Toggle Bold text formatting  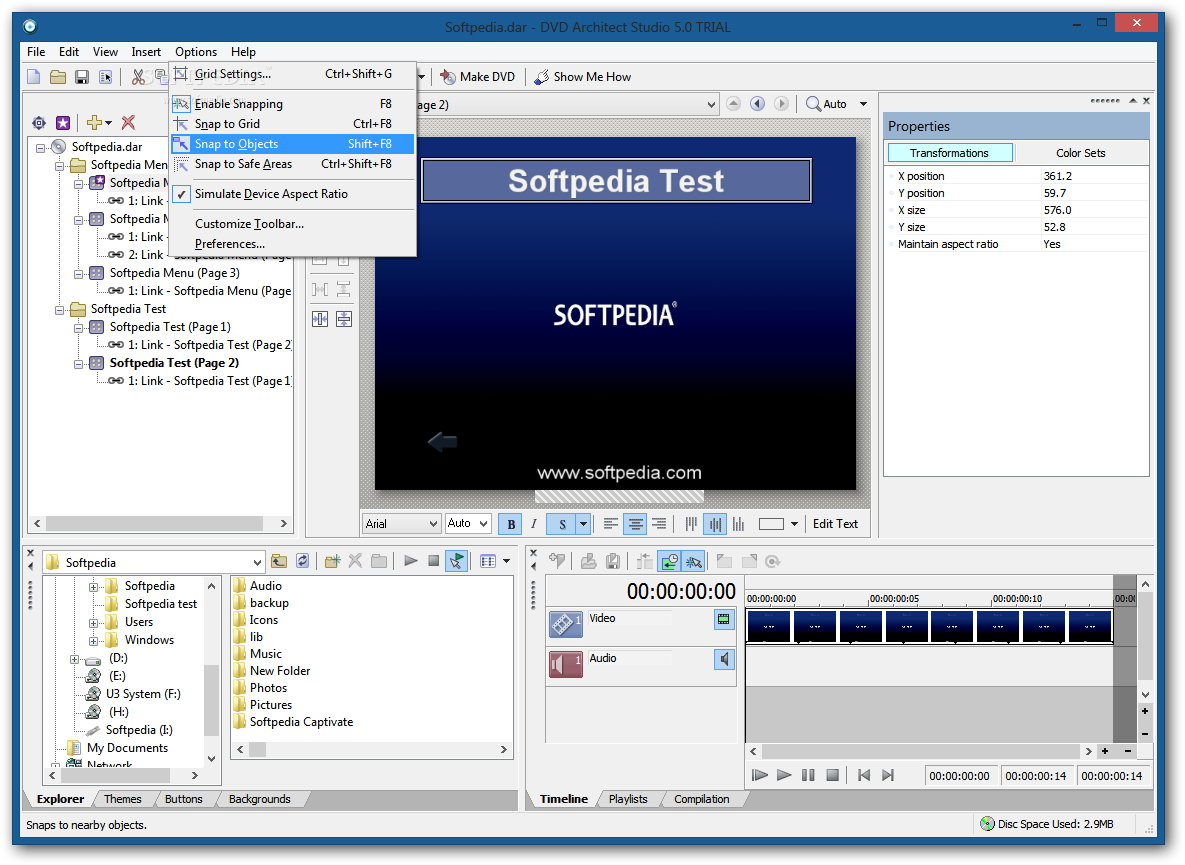[x=512, y=524]
